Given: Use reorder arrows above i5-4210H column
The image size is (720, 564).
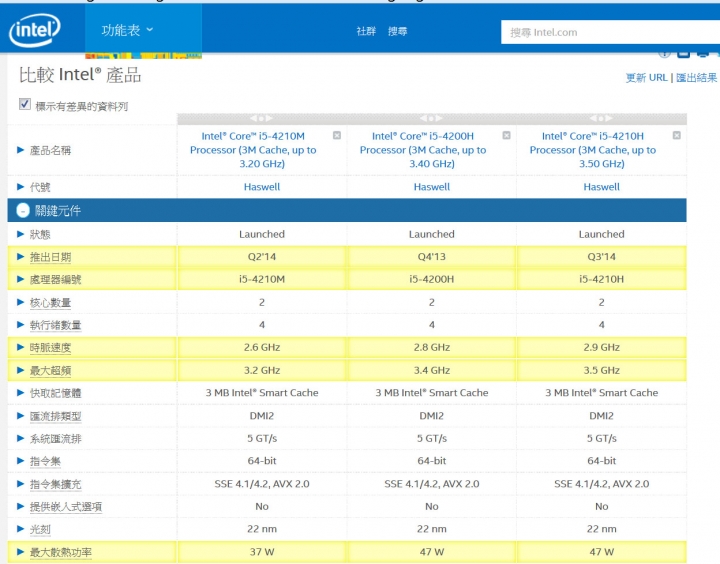Looking at the screenshot, I should [601, 118].
